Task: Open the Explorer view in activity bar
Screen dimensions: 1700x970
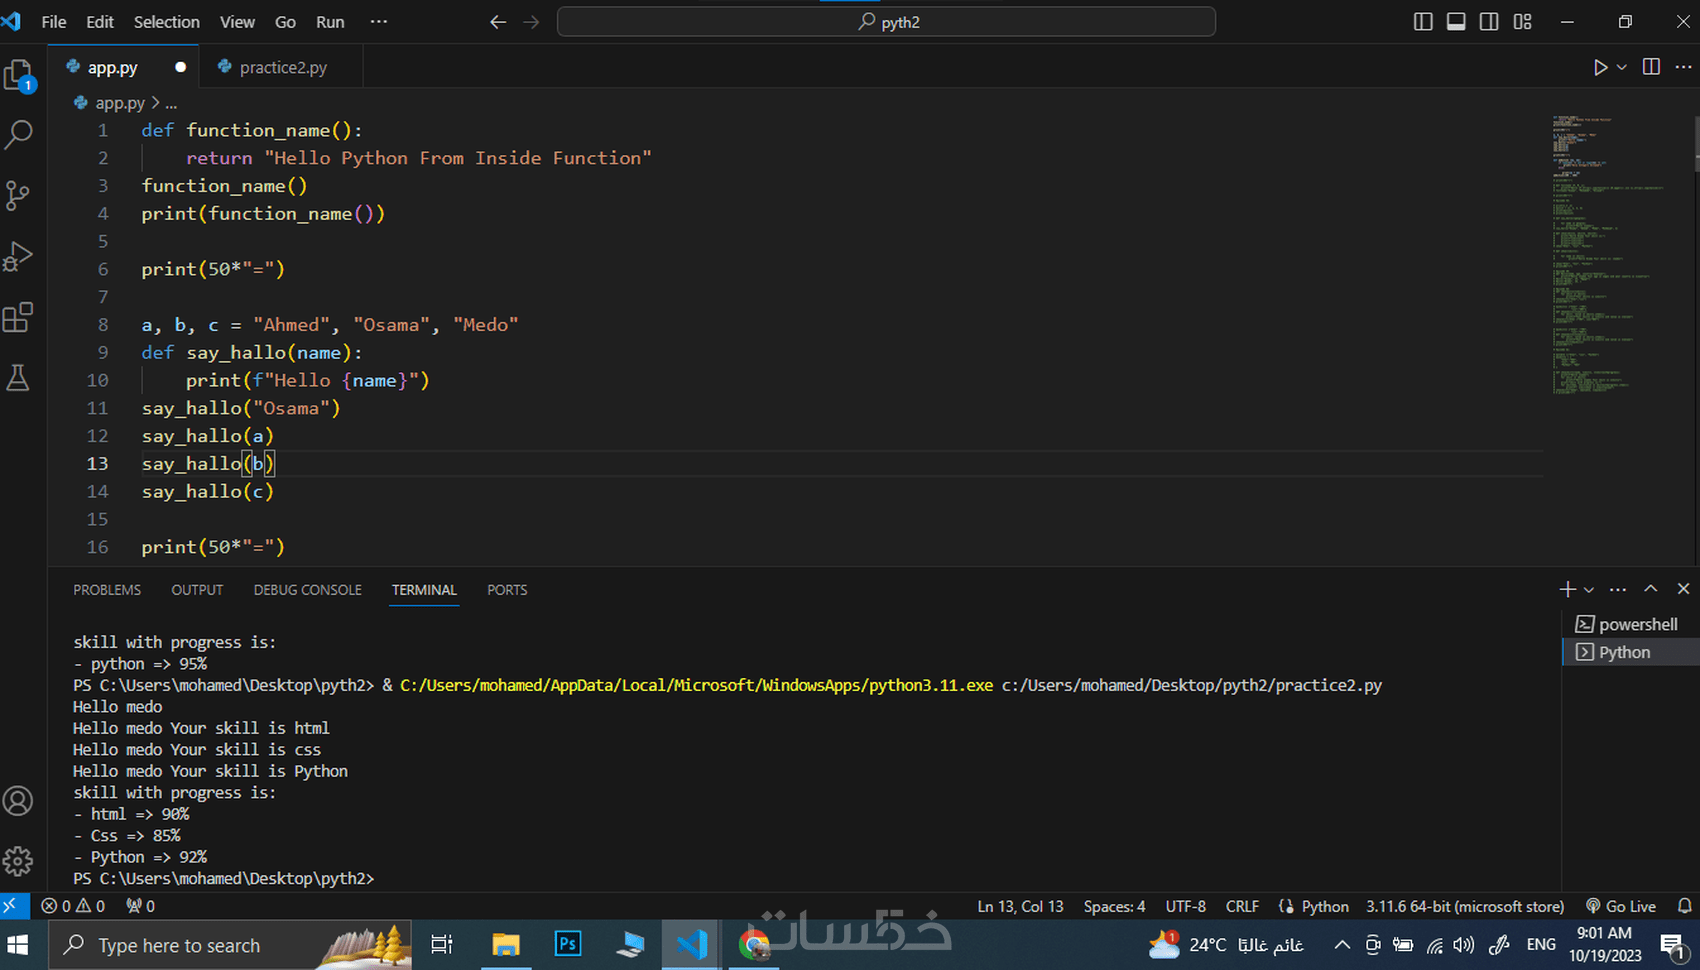Action: pyautogui.click(x=19, y=75)
